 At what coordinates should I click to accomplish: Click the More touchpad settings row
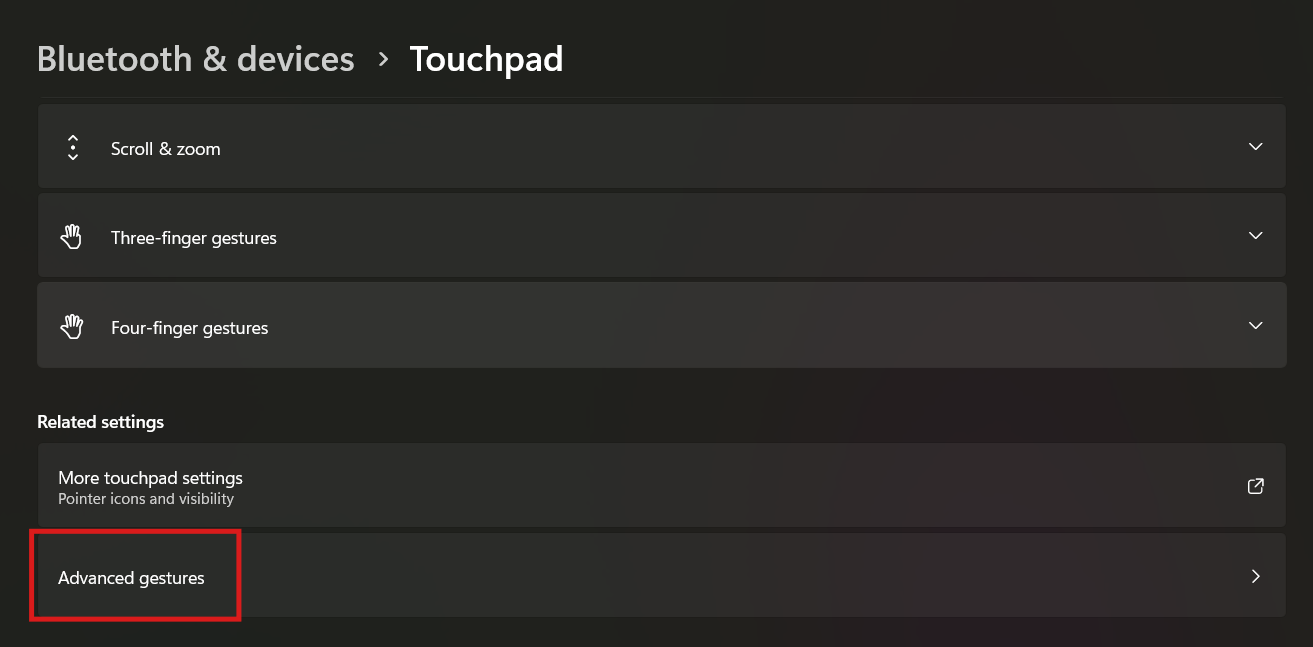pyautogui.click(x=660, y=486)
